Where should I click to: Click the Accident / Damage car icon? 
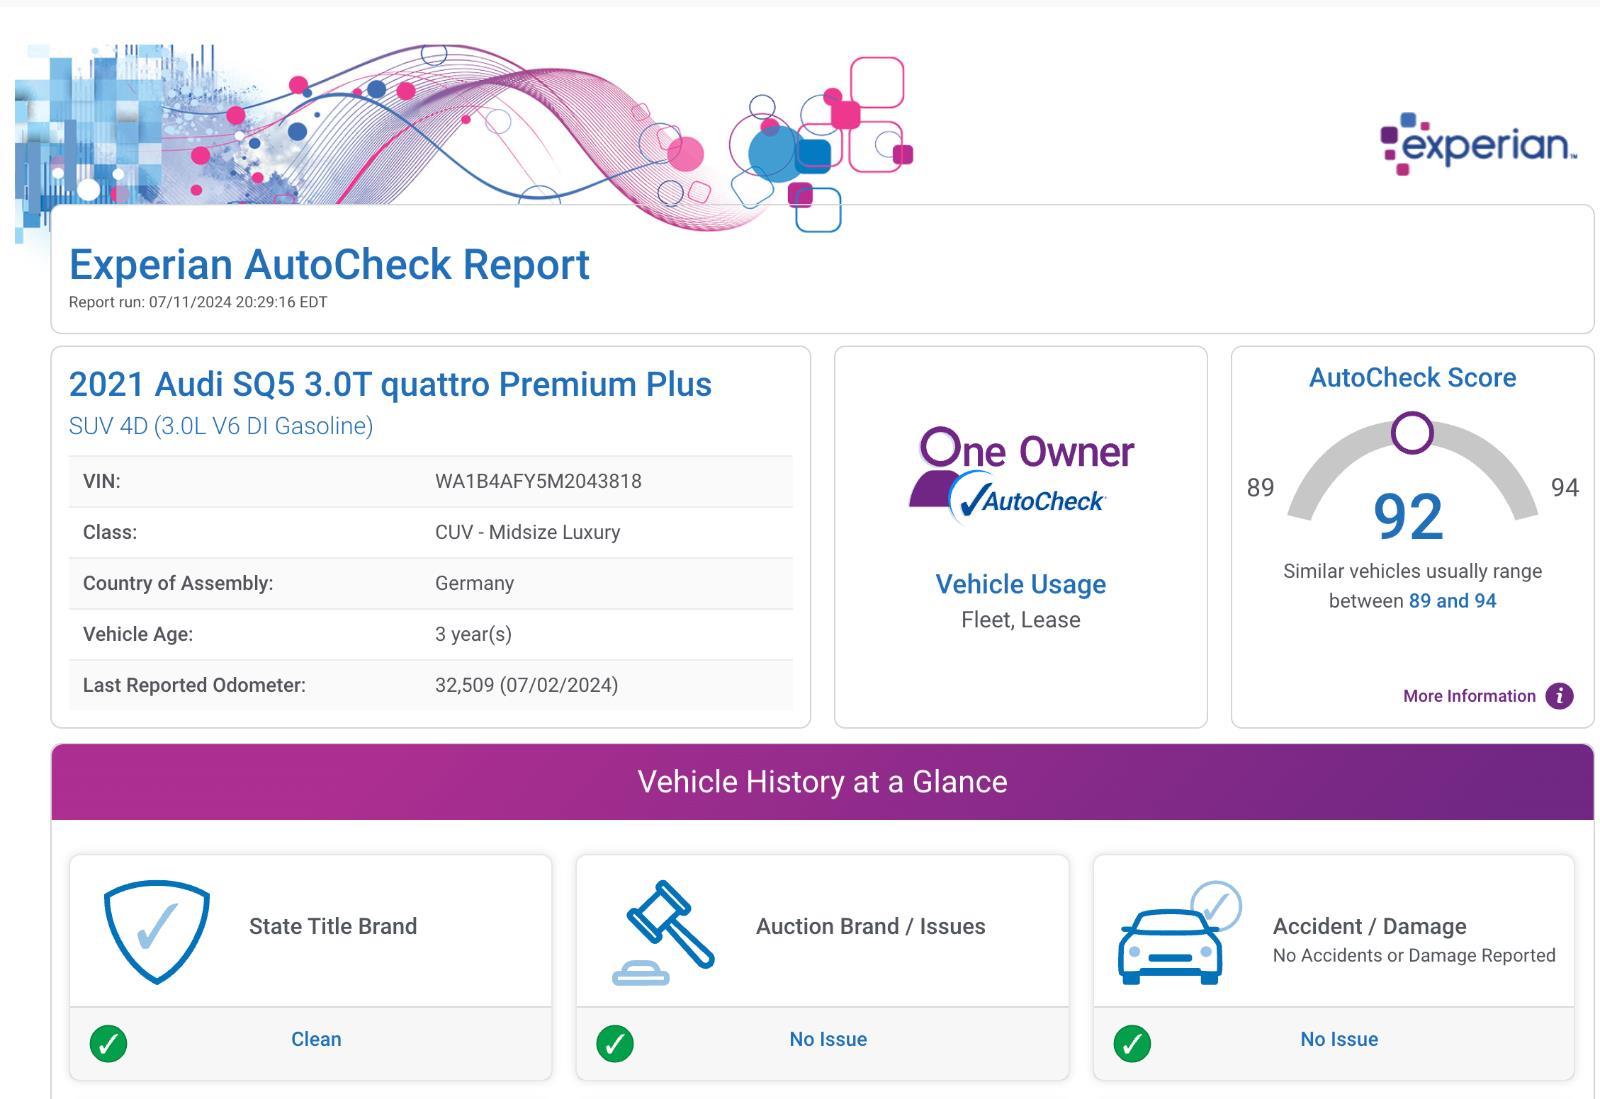pyautogui.click(x=1179, y=933)
